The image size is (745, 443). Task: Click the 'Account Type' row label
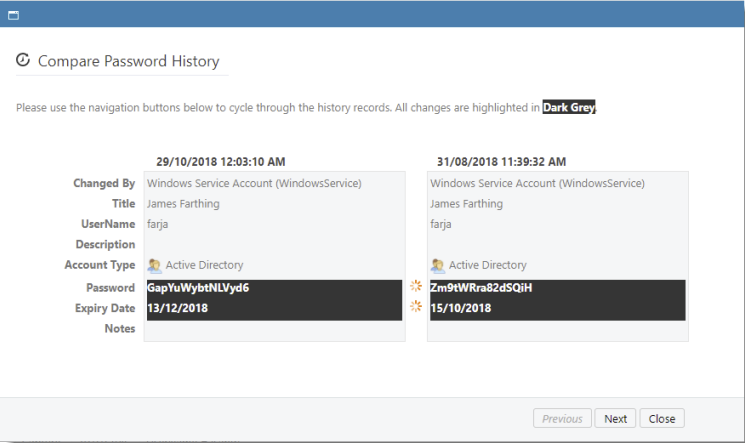100,265
